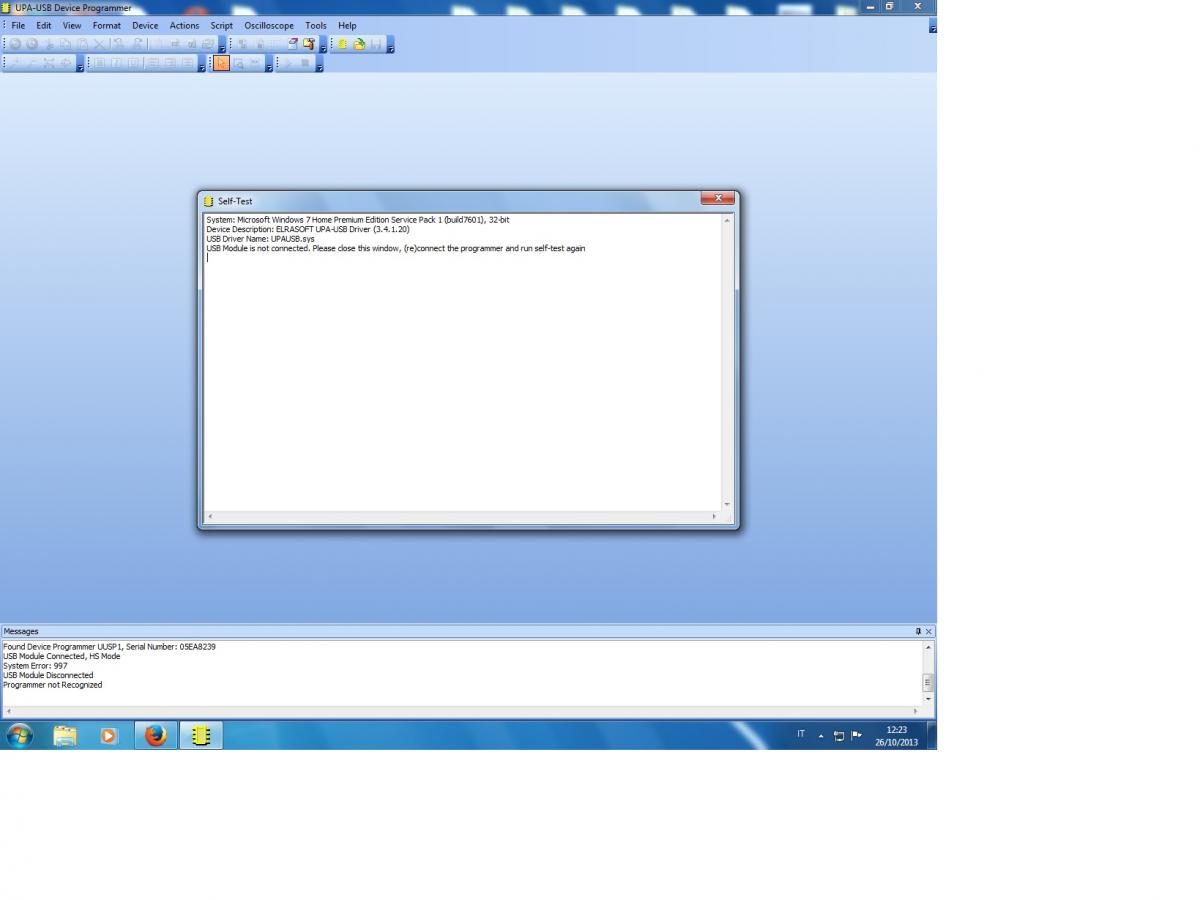Click the 'System Error: 997' message
The height and width of the screenshot is (900, 1200).
coord(35,666)
